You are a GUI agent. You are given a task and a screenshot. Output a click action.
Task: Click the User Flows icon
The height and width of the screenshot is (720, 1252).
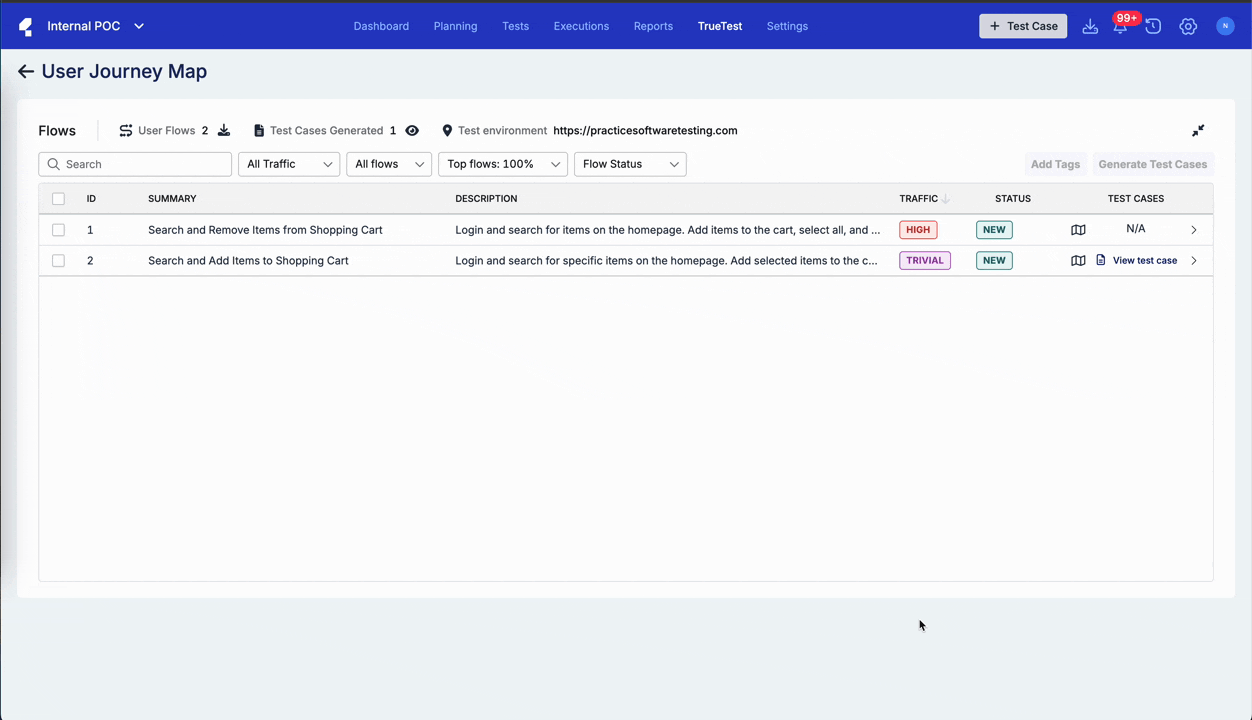126,130
